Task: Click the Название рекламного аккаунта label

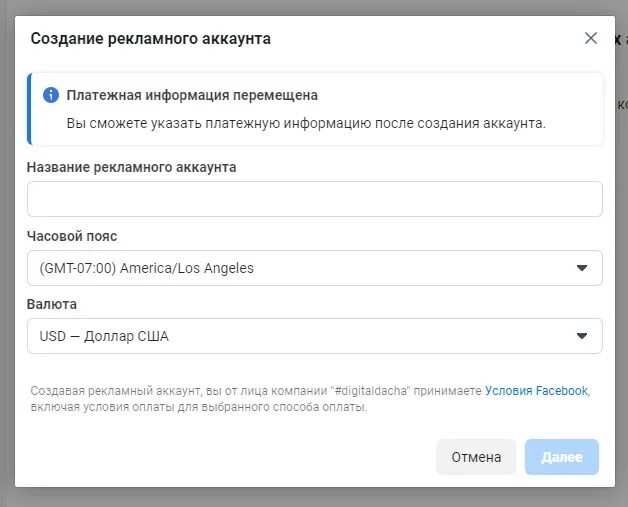Action: click(x=131, y=167)
